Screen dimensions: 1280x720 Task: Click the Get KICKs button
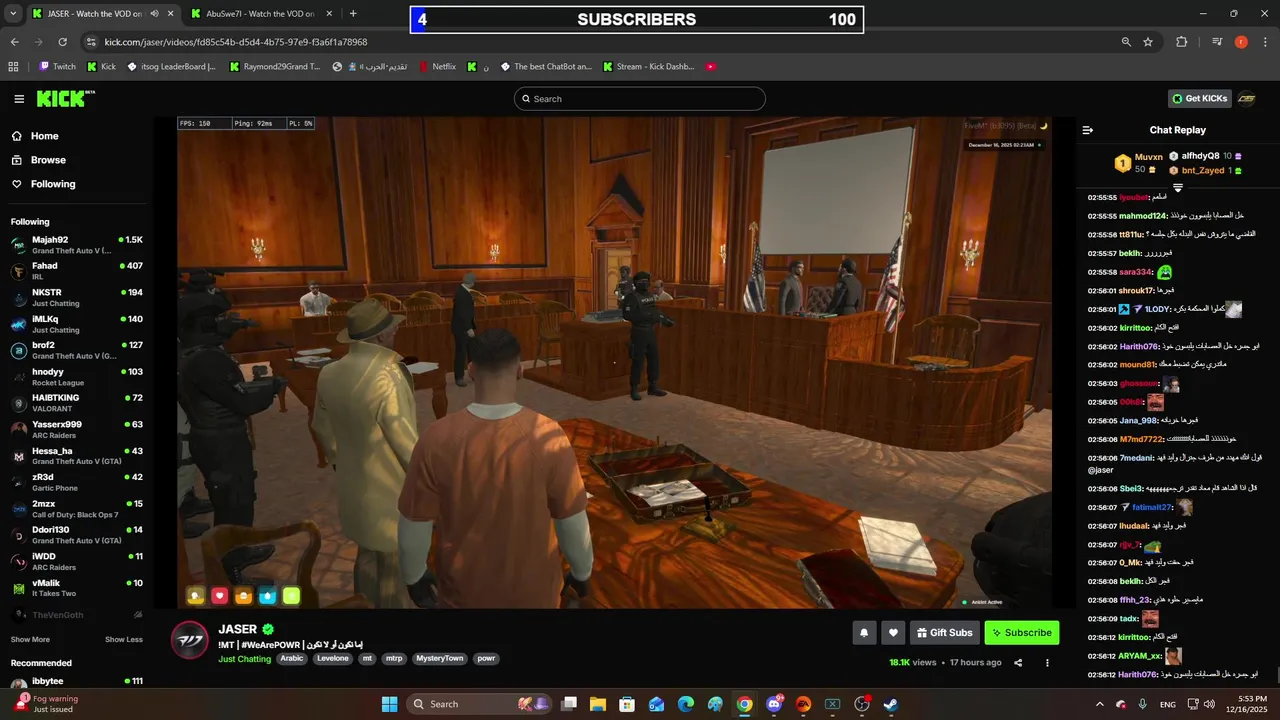tap(1200, 99)
